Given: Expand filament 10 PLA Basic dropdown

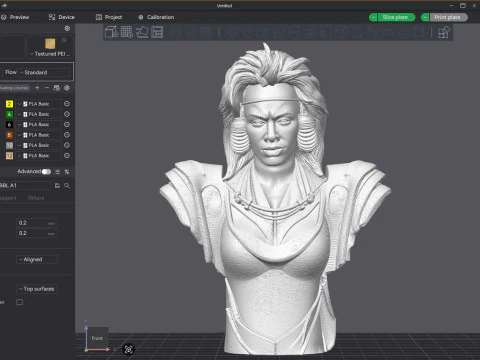Looking at the screenshot, I should [x=39, y=145].
